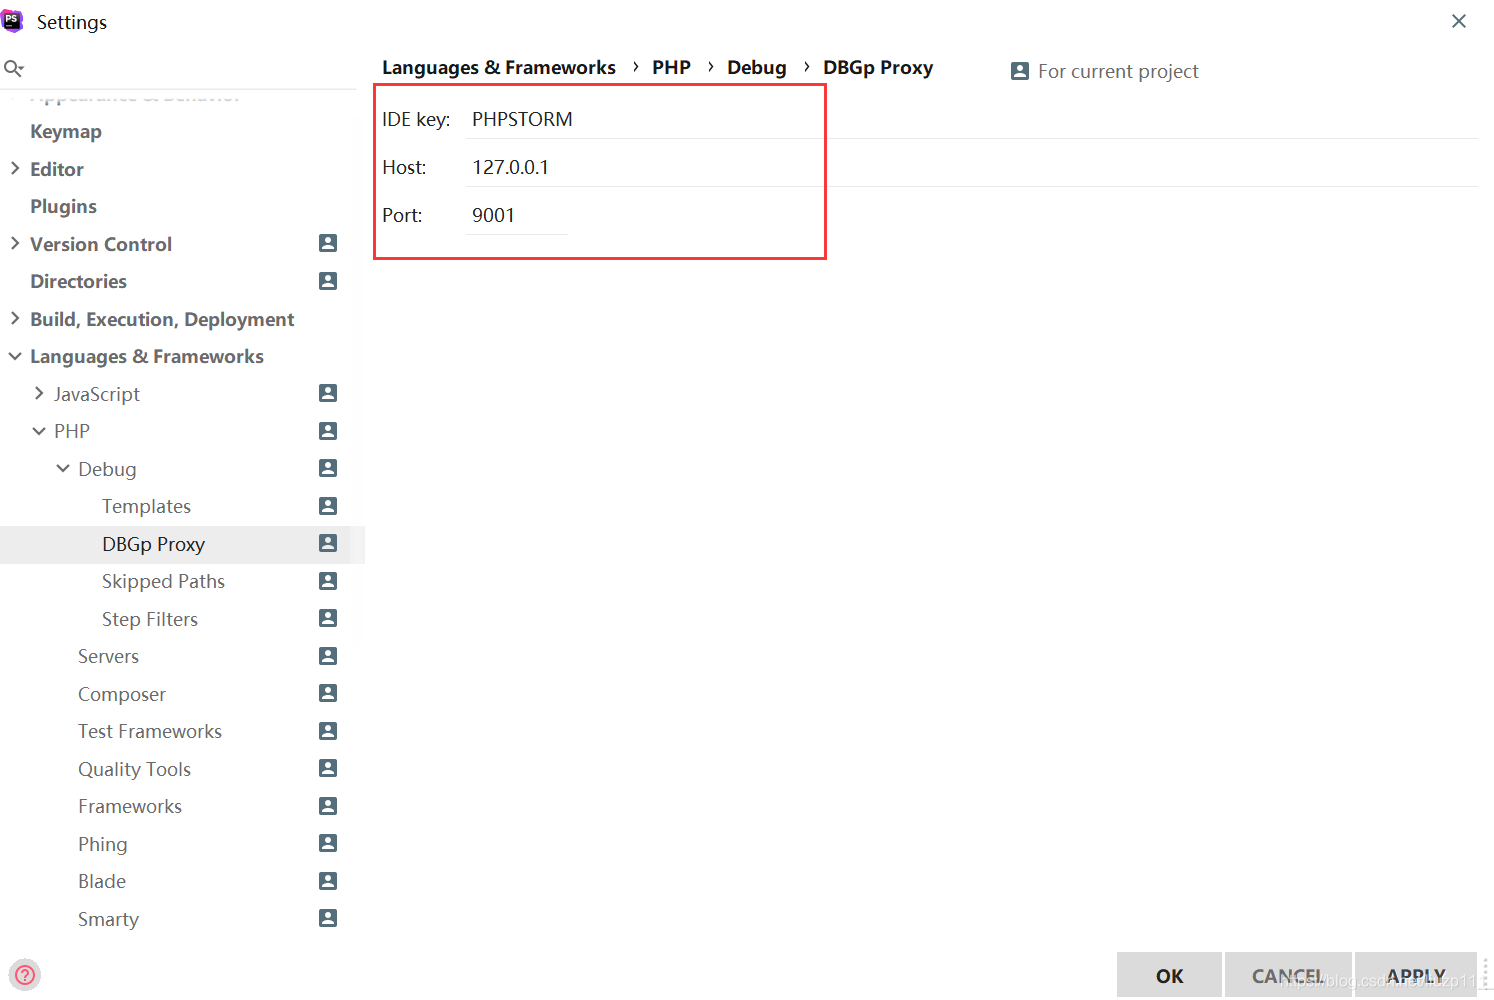
Task: Collapse the PHP node
Action: pos(39,431)
